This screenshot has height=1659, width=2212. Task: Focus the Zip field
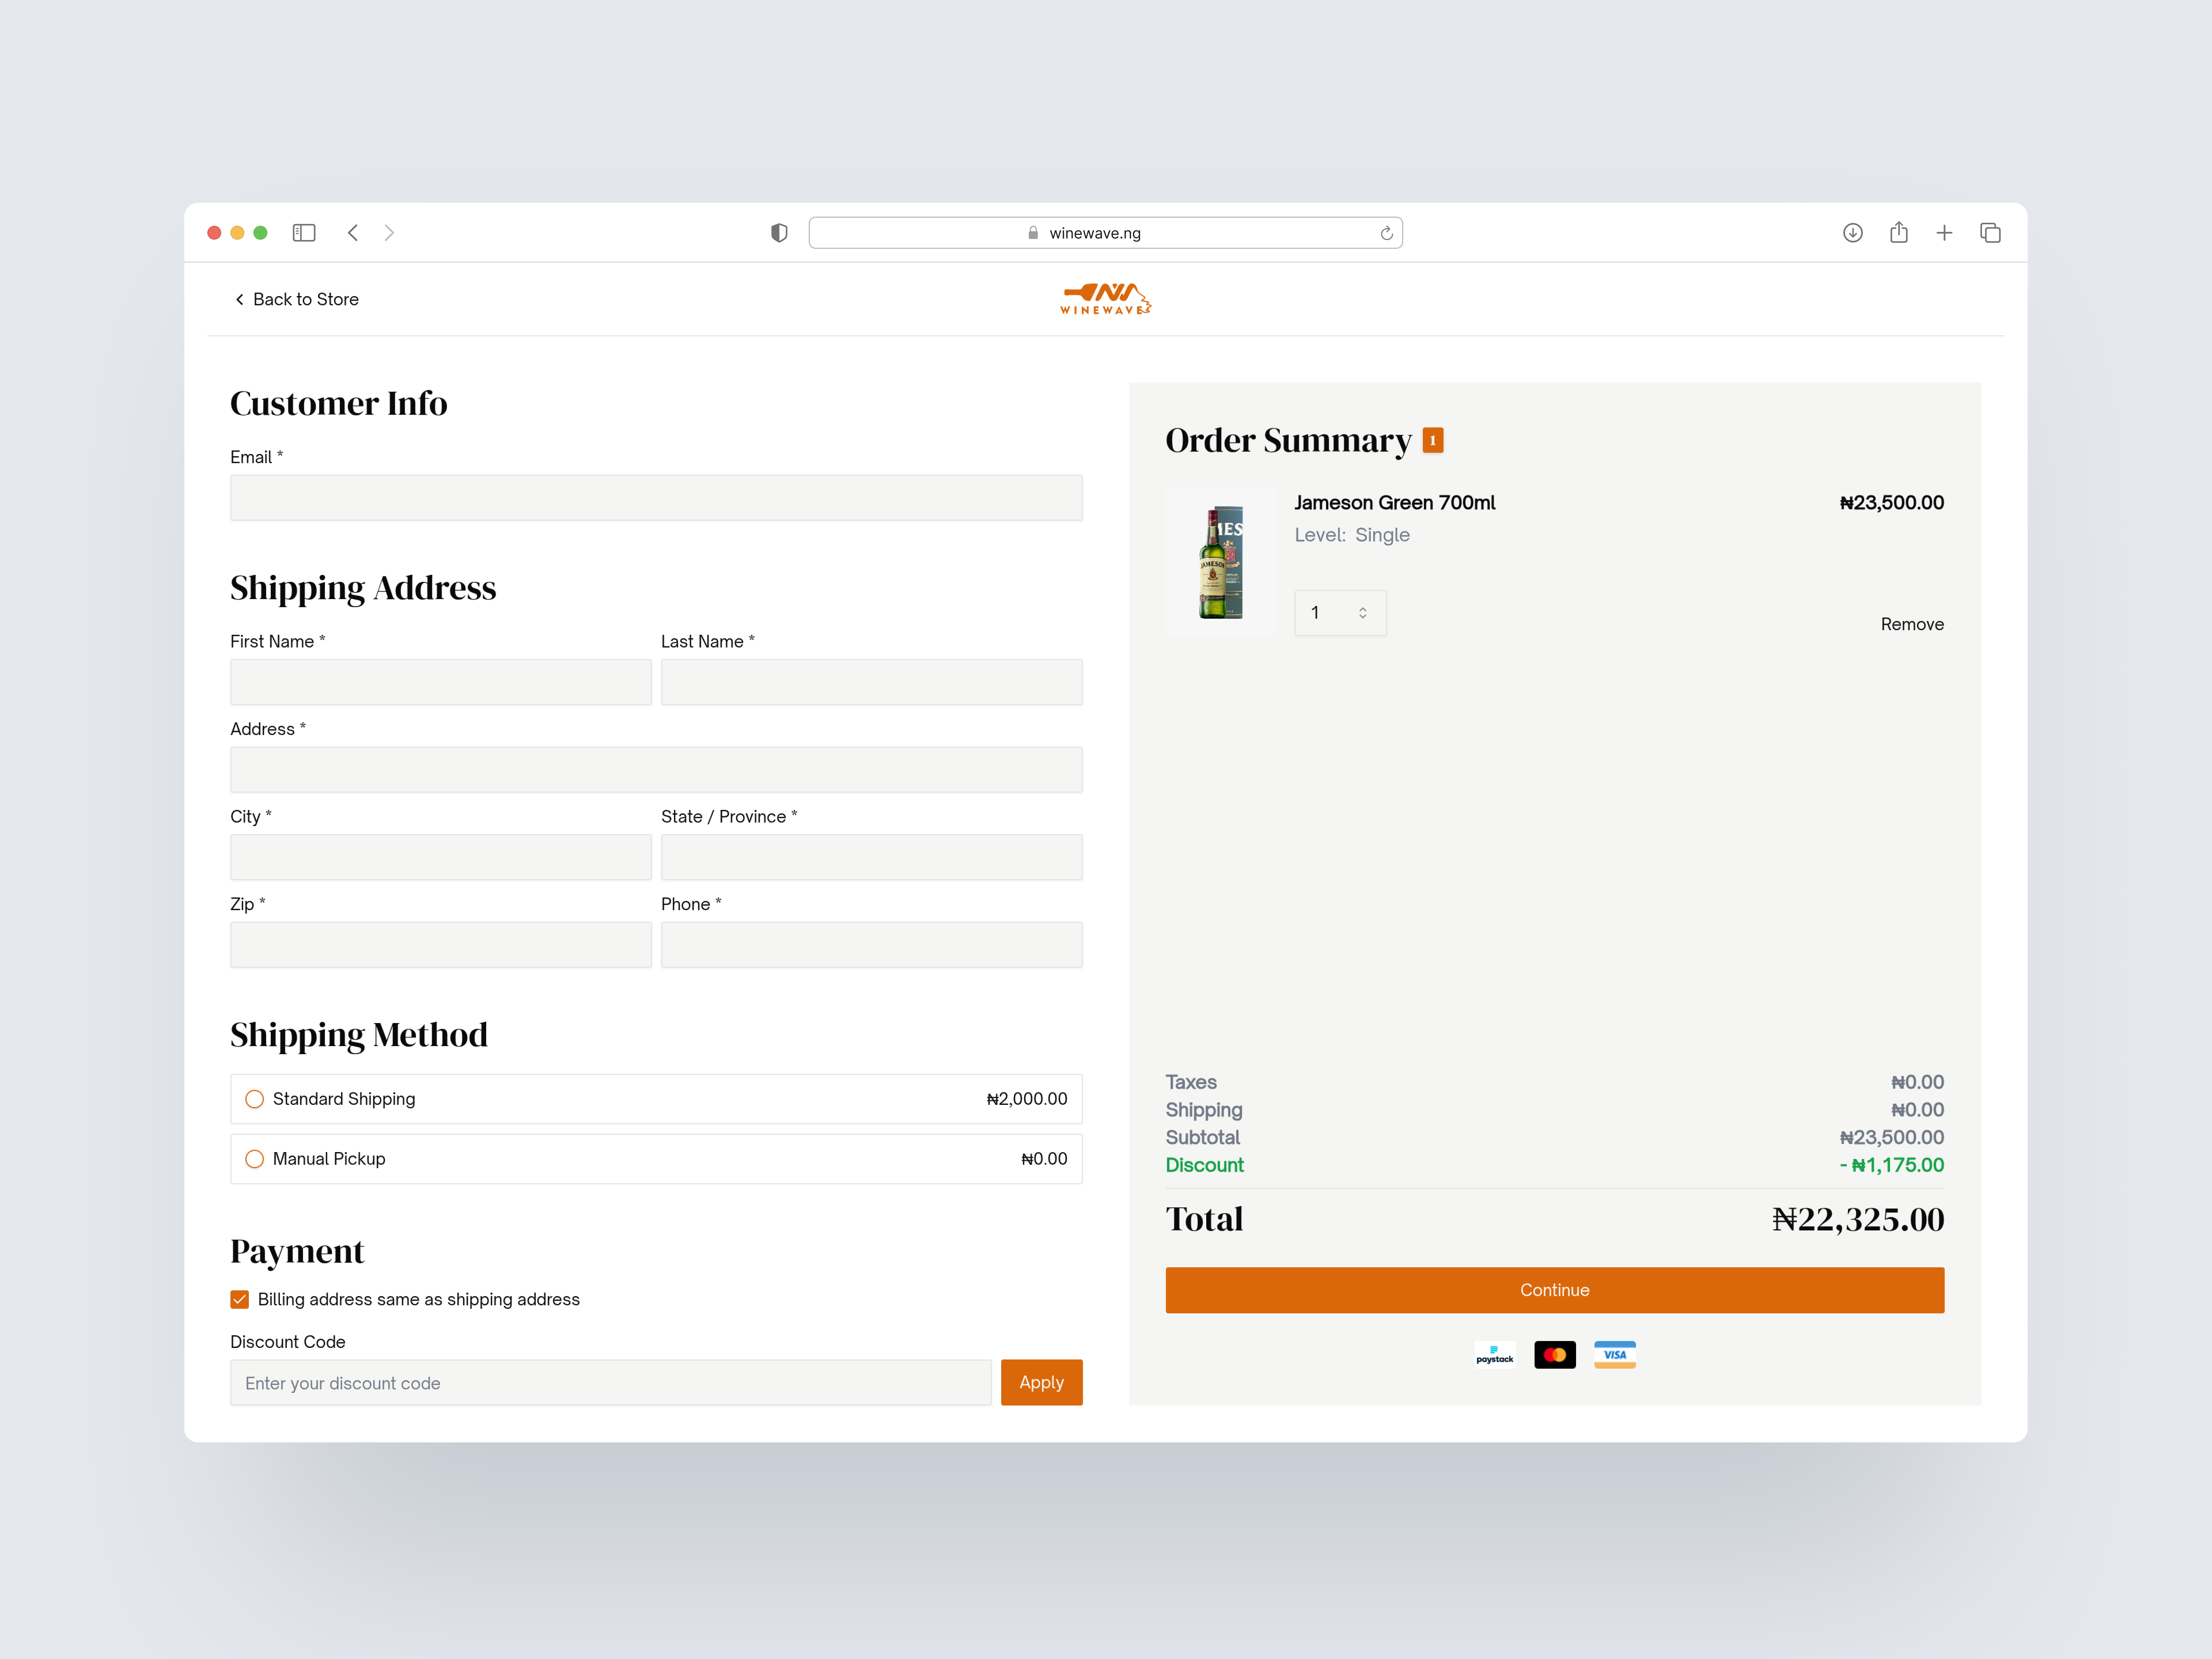pyautogui.click(x=441, y=945)
